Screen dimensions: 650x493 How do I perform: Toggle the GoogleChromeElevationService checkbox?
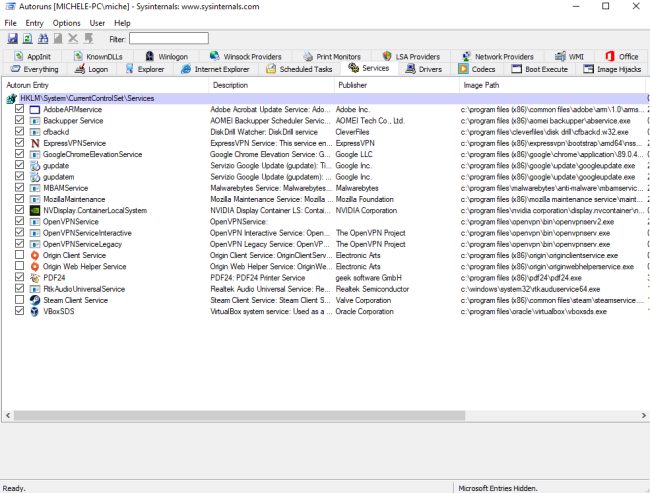tap(19, 154)
